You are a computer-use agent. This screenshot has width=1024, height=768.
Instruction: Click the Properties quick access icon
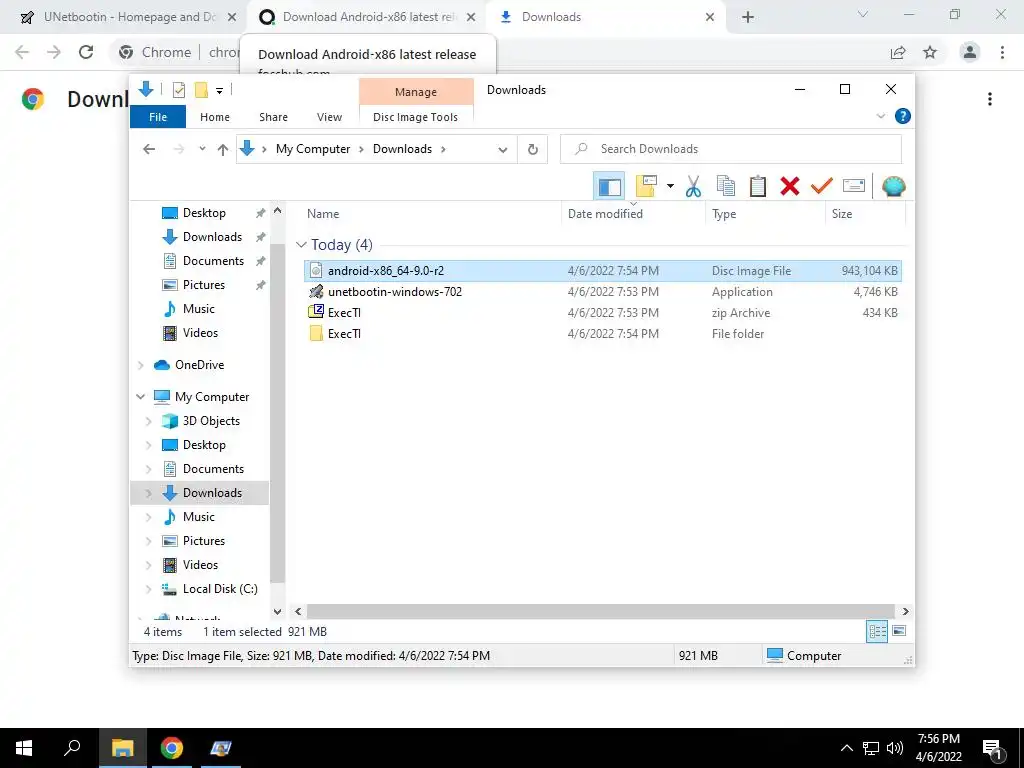[x=178, y=90]
